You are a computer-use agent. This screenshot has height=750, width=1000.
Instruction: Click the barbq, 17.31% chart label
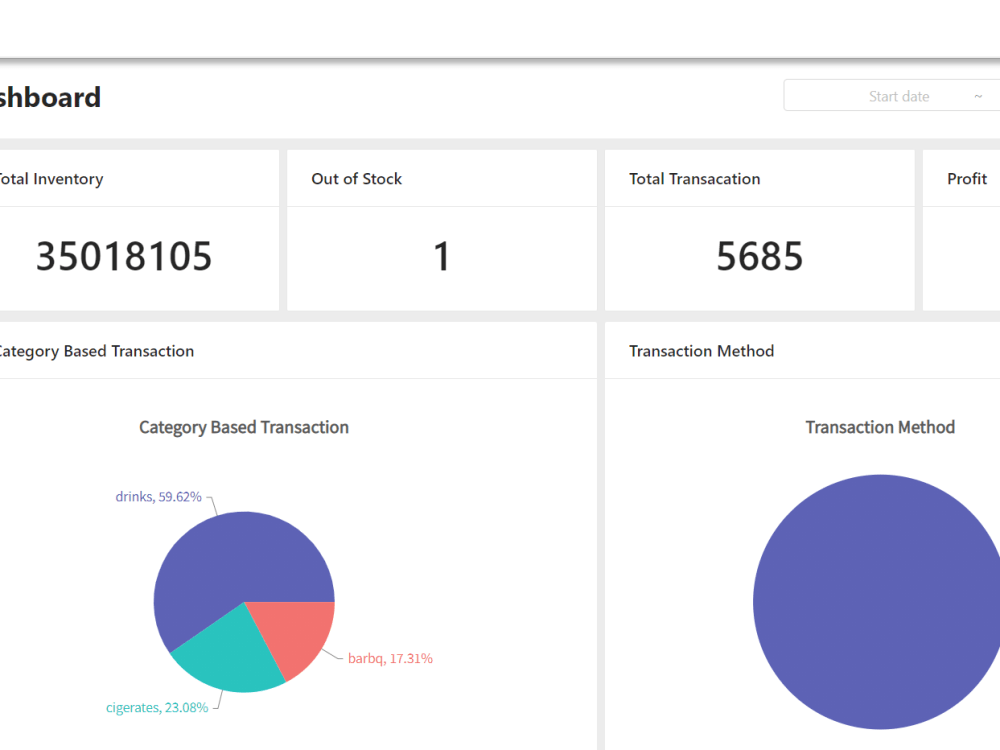pos(390,658)
